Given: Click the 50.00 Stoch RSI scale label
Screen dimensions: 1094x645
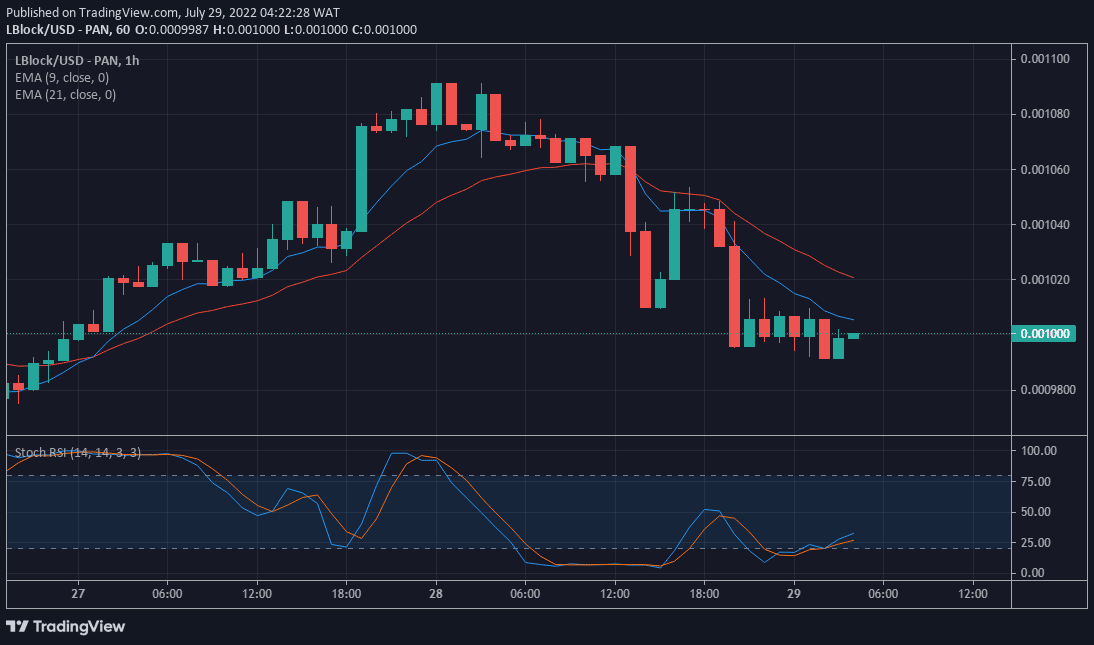Looking at the screenshot, I should pos(1035,512).
